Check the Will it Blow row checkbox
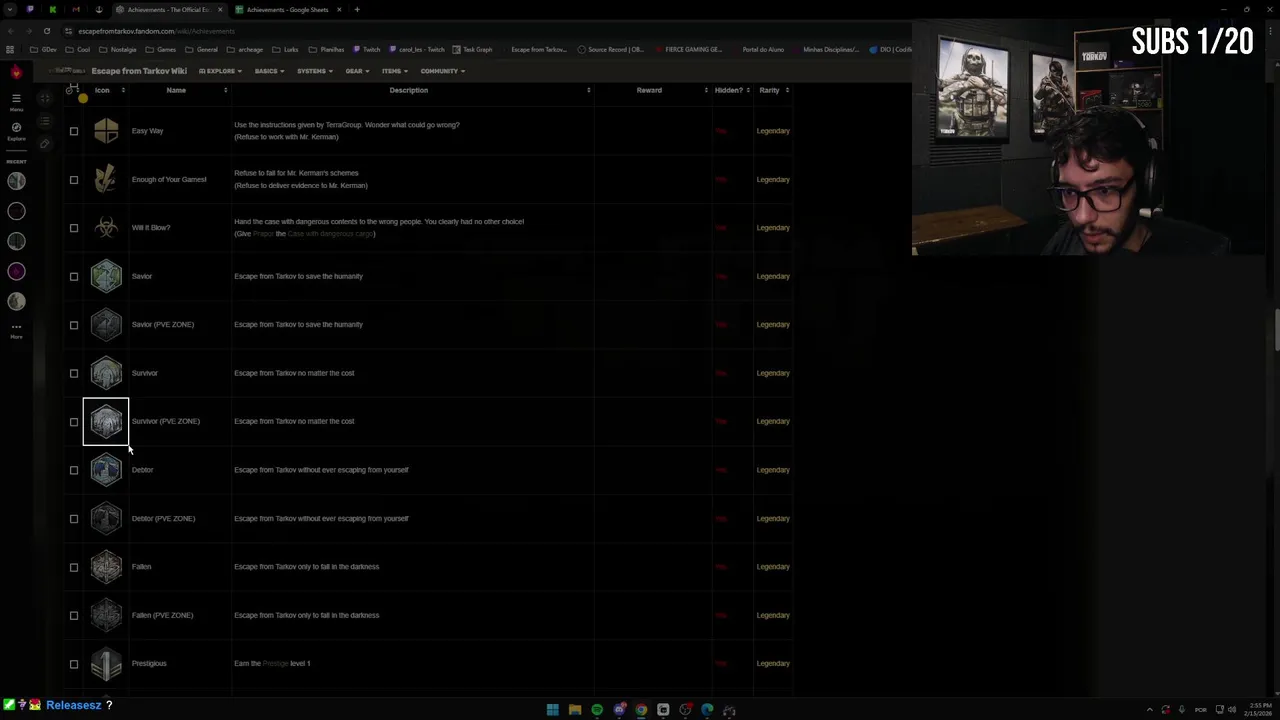 74,228
